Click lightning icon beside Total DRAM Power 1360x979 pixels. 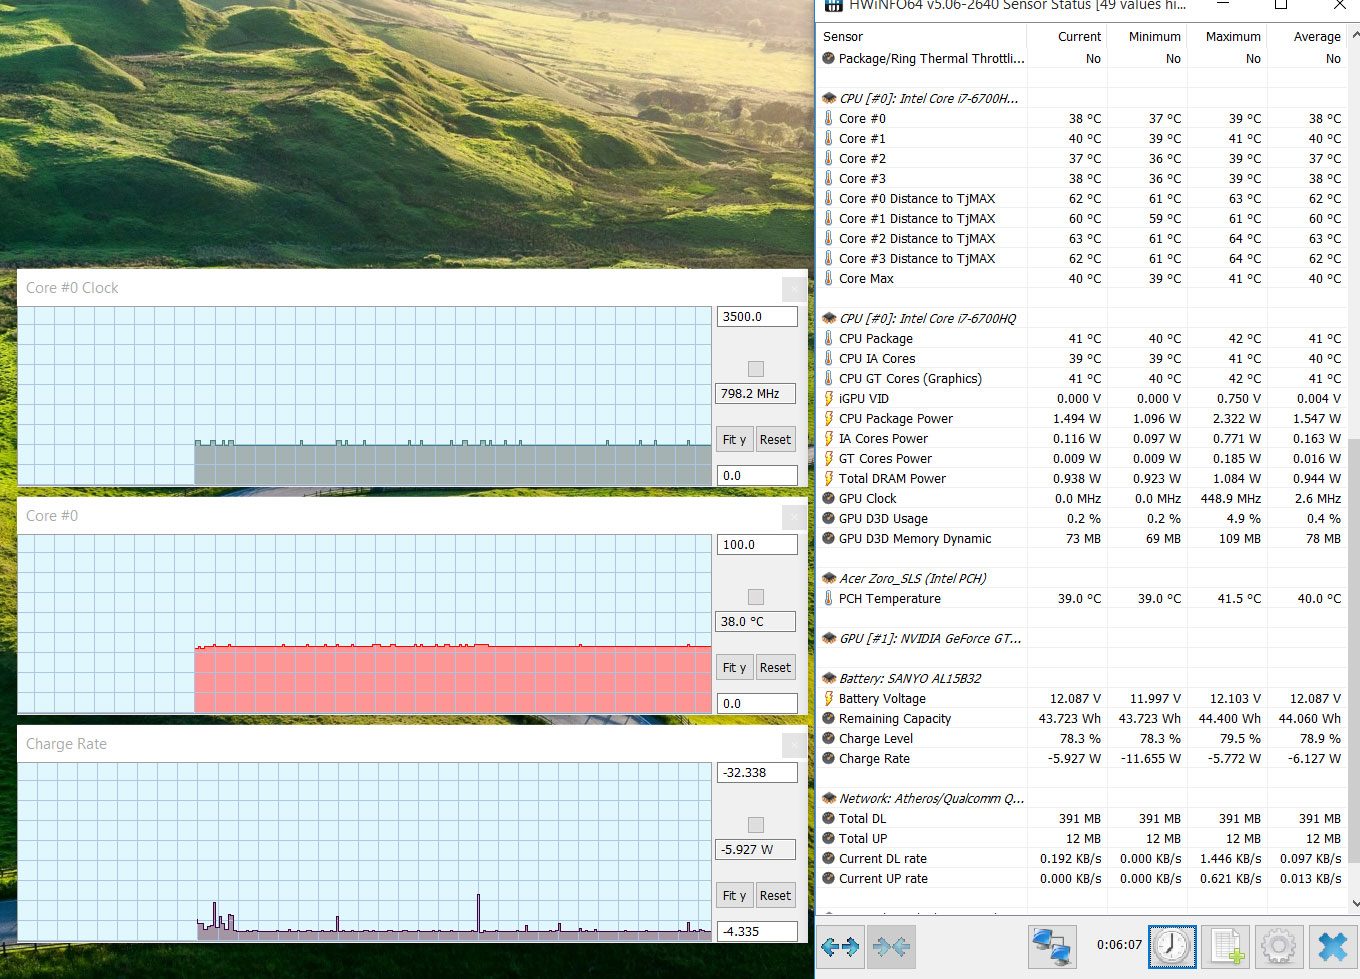[828, 478]
